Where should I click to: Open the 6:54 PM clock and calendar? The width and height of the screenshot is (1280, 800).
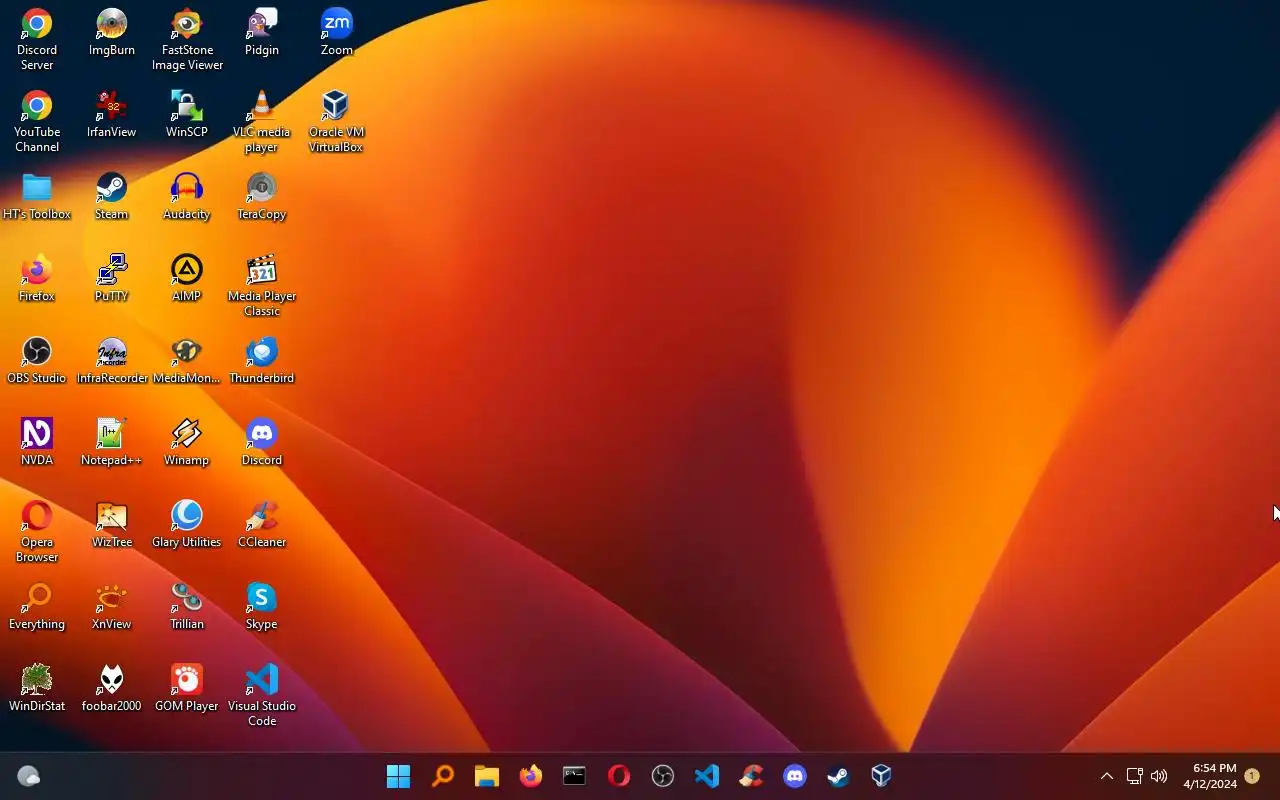pyautogui.click(x=1210, y=776)
